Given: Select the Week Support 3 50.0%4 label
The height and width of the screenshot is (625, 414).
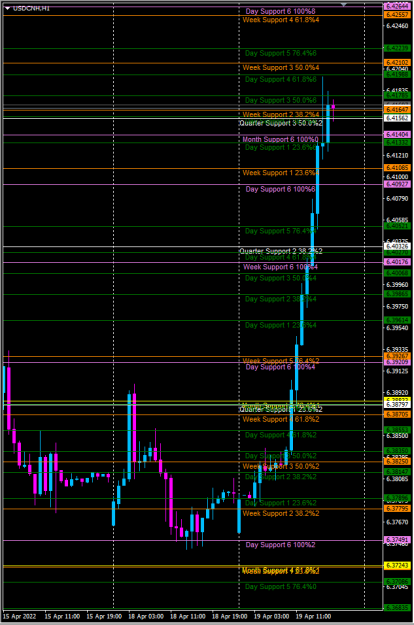Looking at the screenshot, I should [281, 67].
